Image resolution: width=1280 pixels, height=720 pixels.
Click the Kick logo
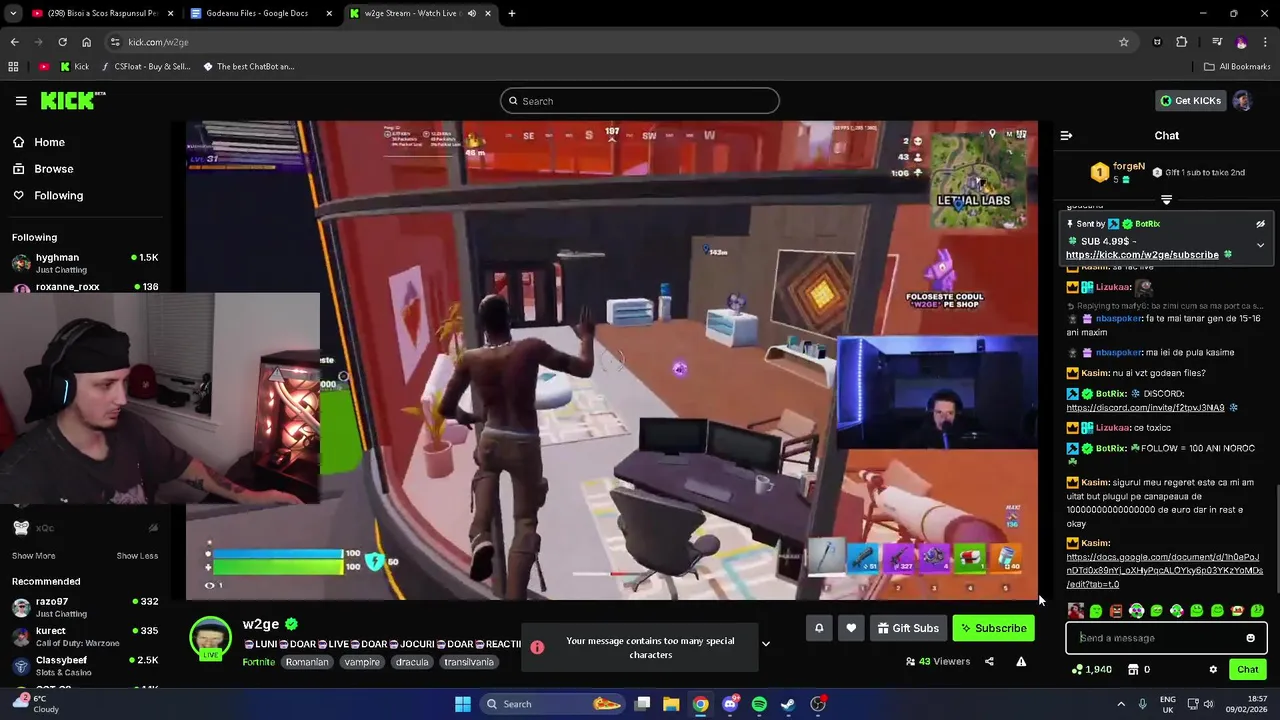[73, 100]
